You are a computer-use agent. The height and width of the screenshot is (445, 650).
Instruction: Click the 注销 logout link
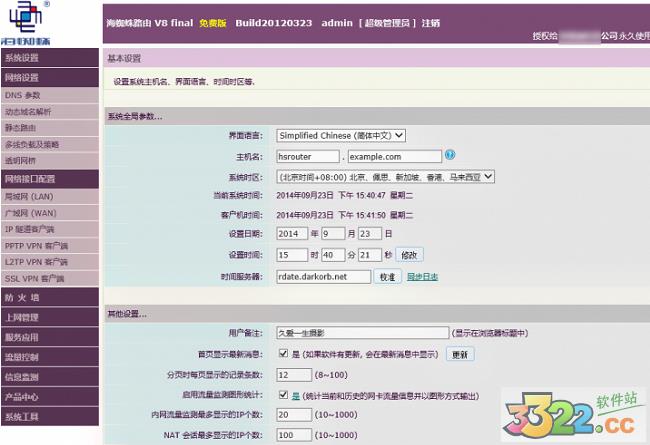(x=430, y=23)
